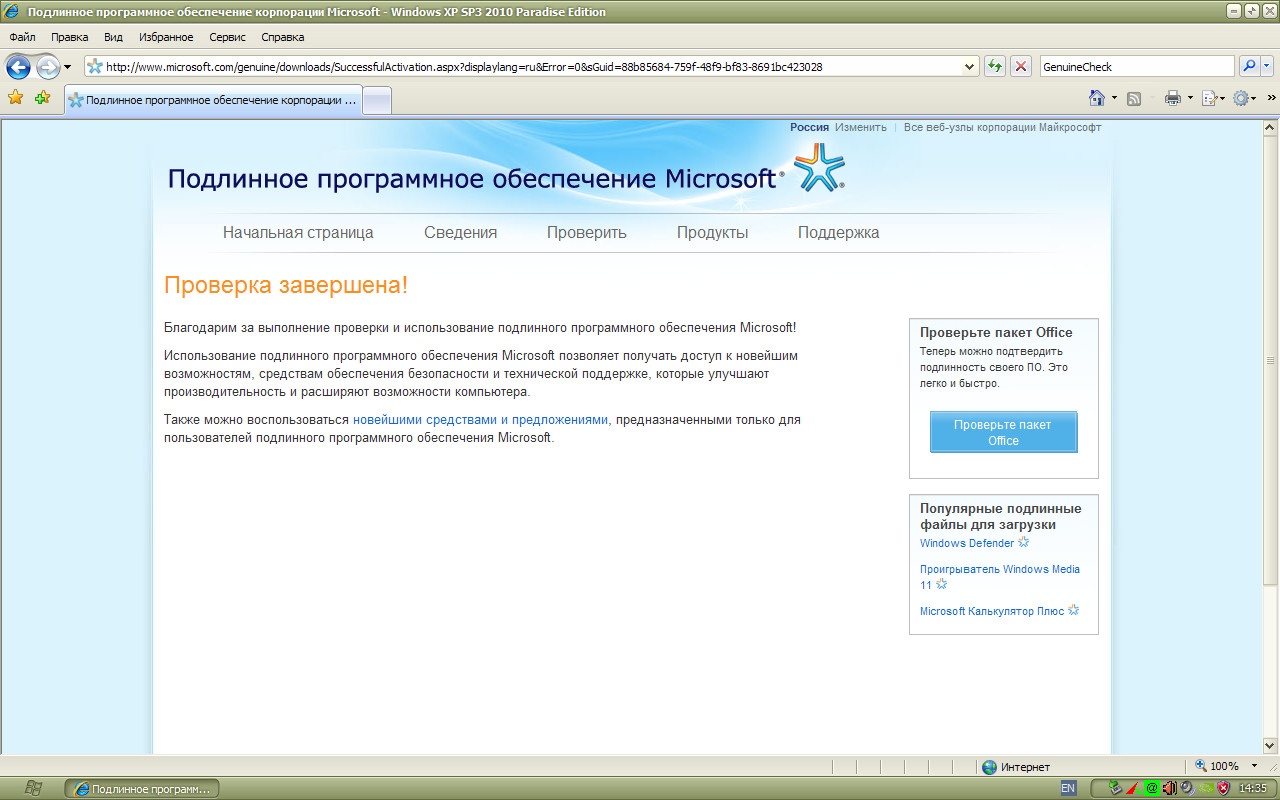Print the page with the printer icon
This screenshot has width=1280, height=800.
[1173, 98]
